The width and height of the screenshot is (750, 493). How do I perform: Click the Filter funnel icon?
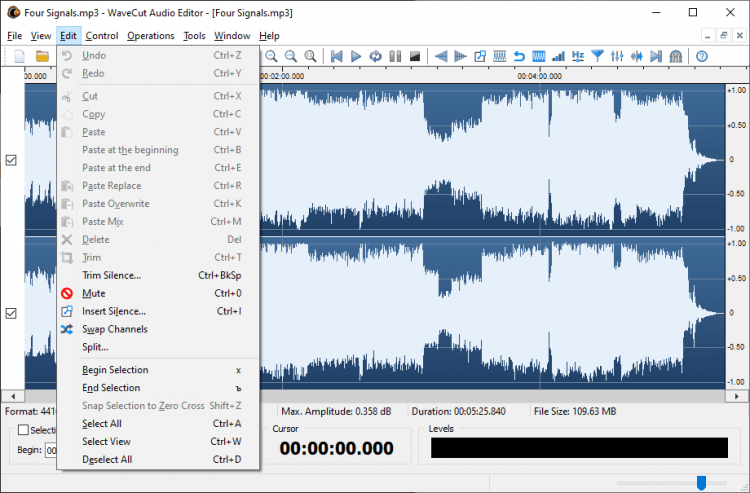click(x=598, y=56)
